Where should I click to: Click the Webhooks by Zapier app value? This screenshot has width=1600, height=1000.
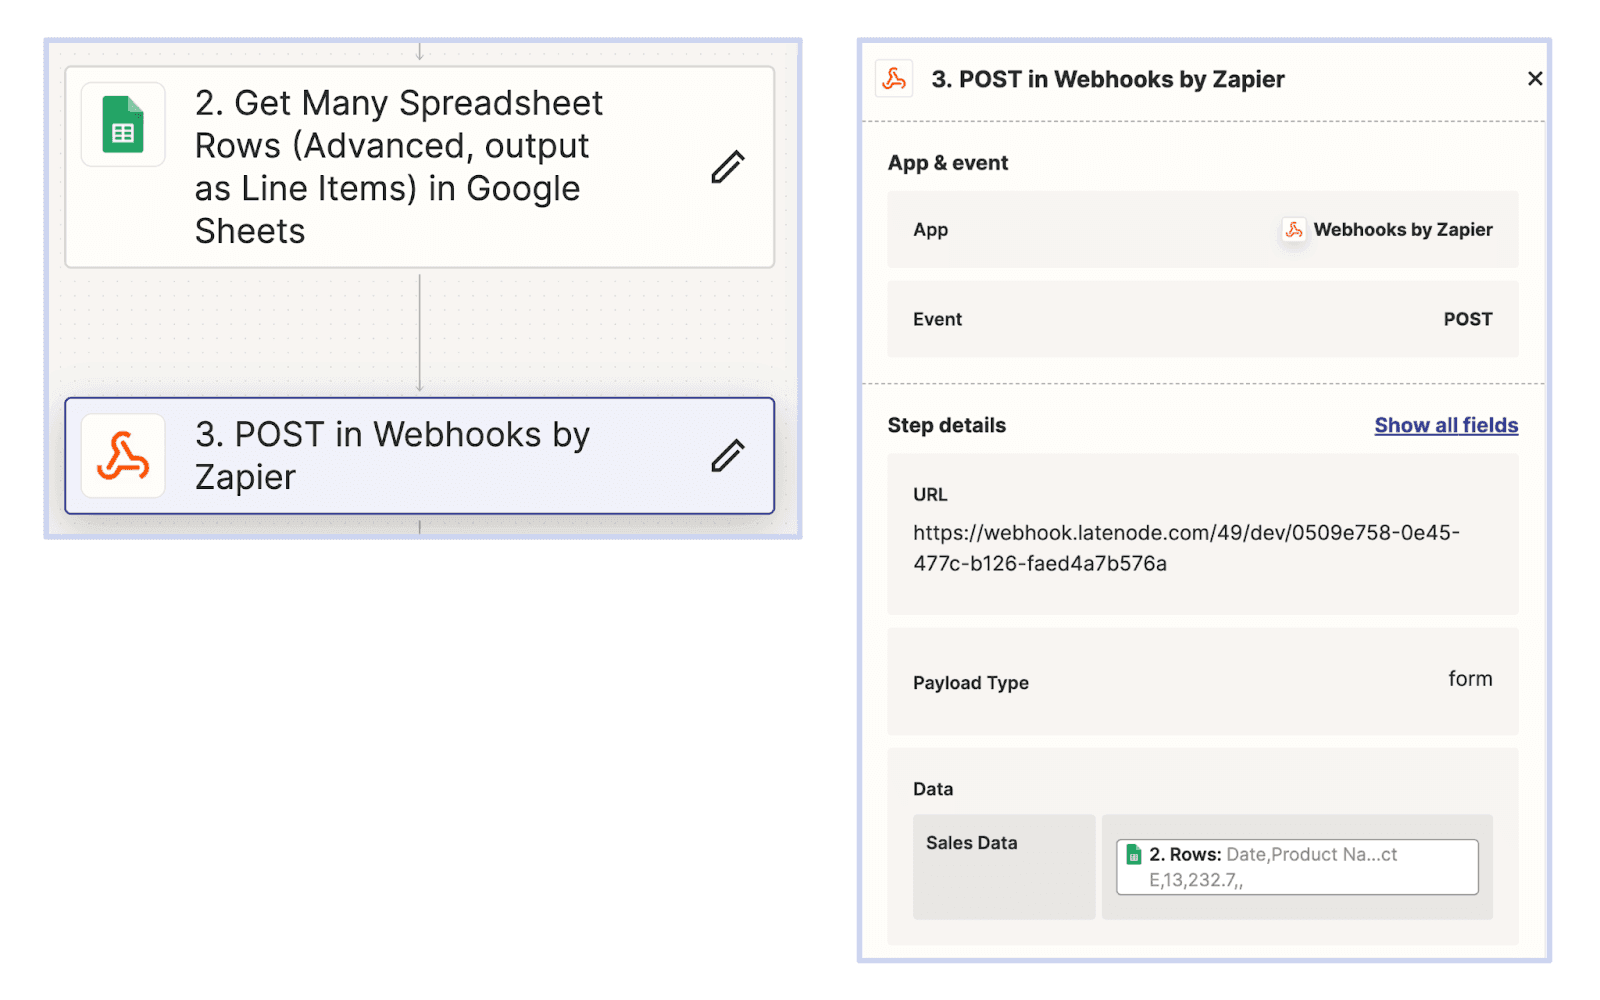pos(1402,230)
